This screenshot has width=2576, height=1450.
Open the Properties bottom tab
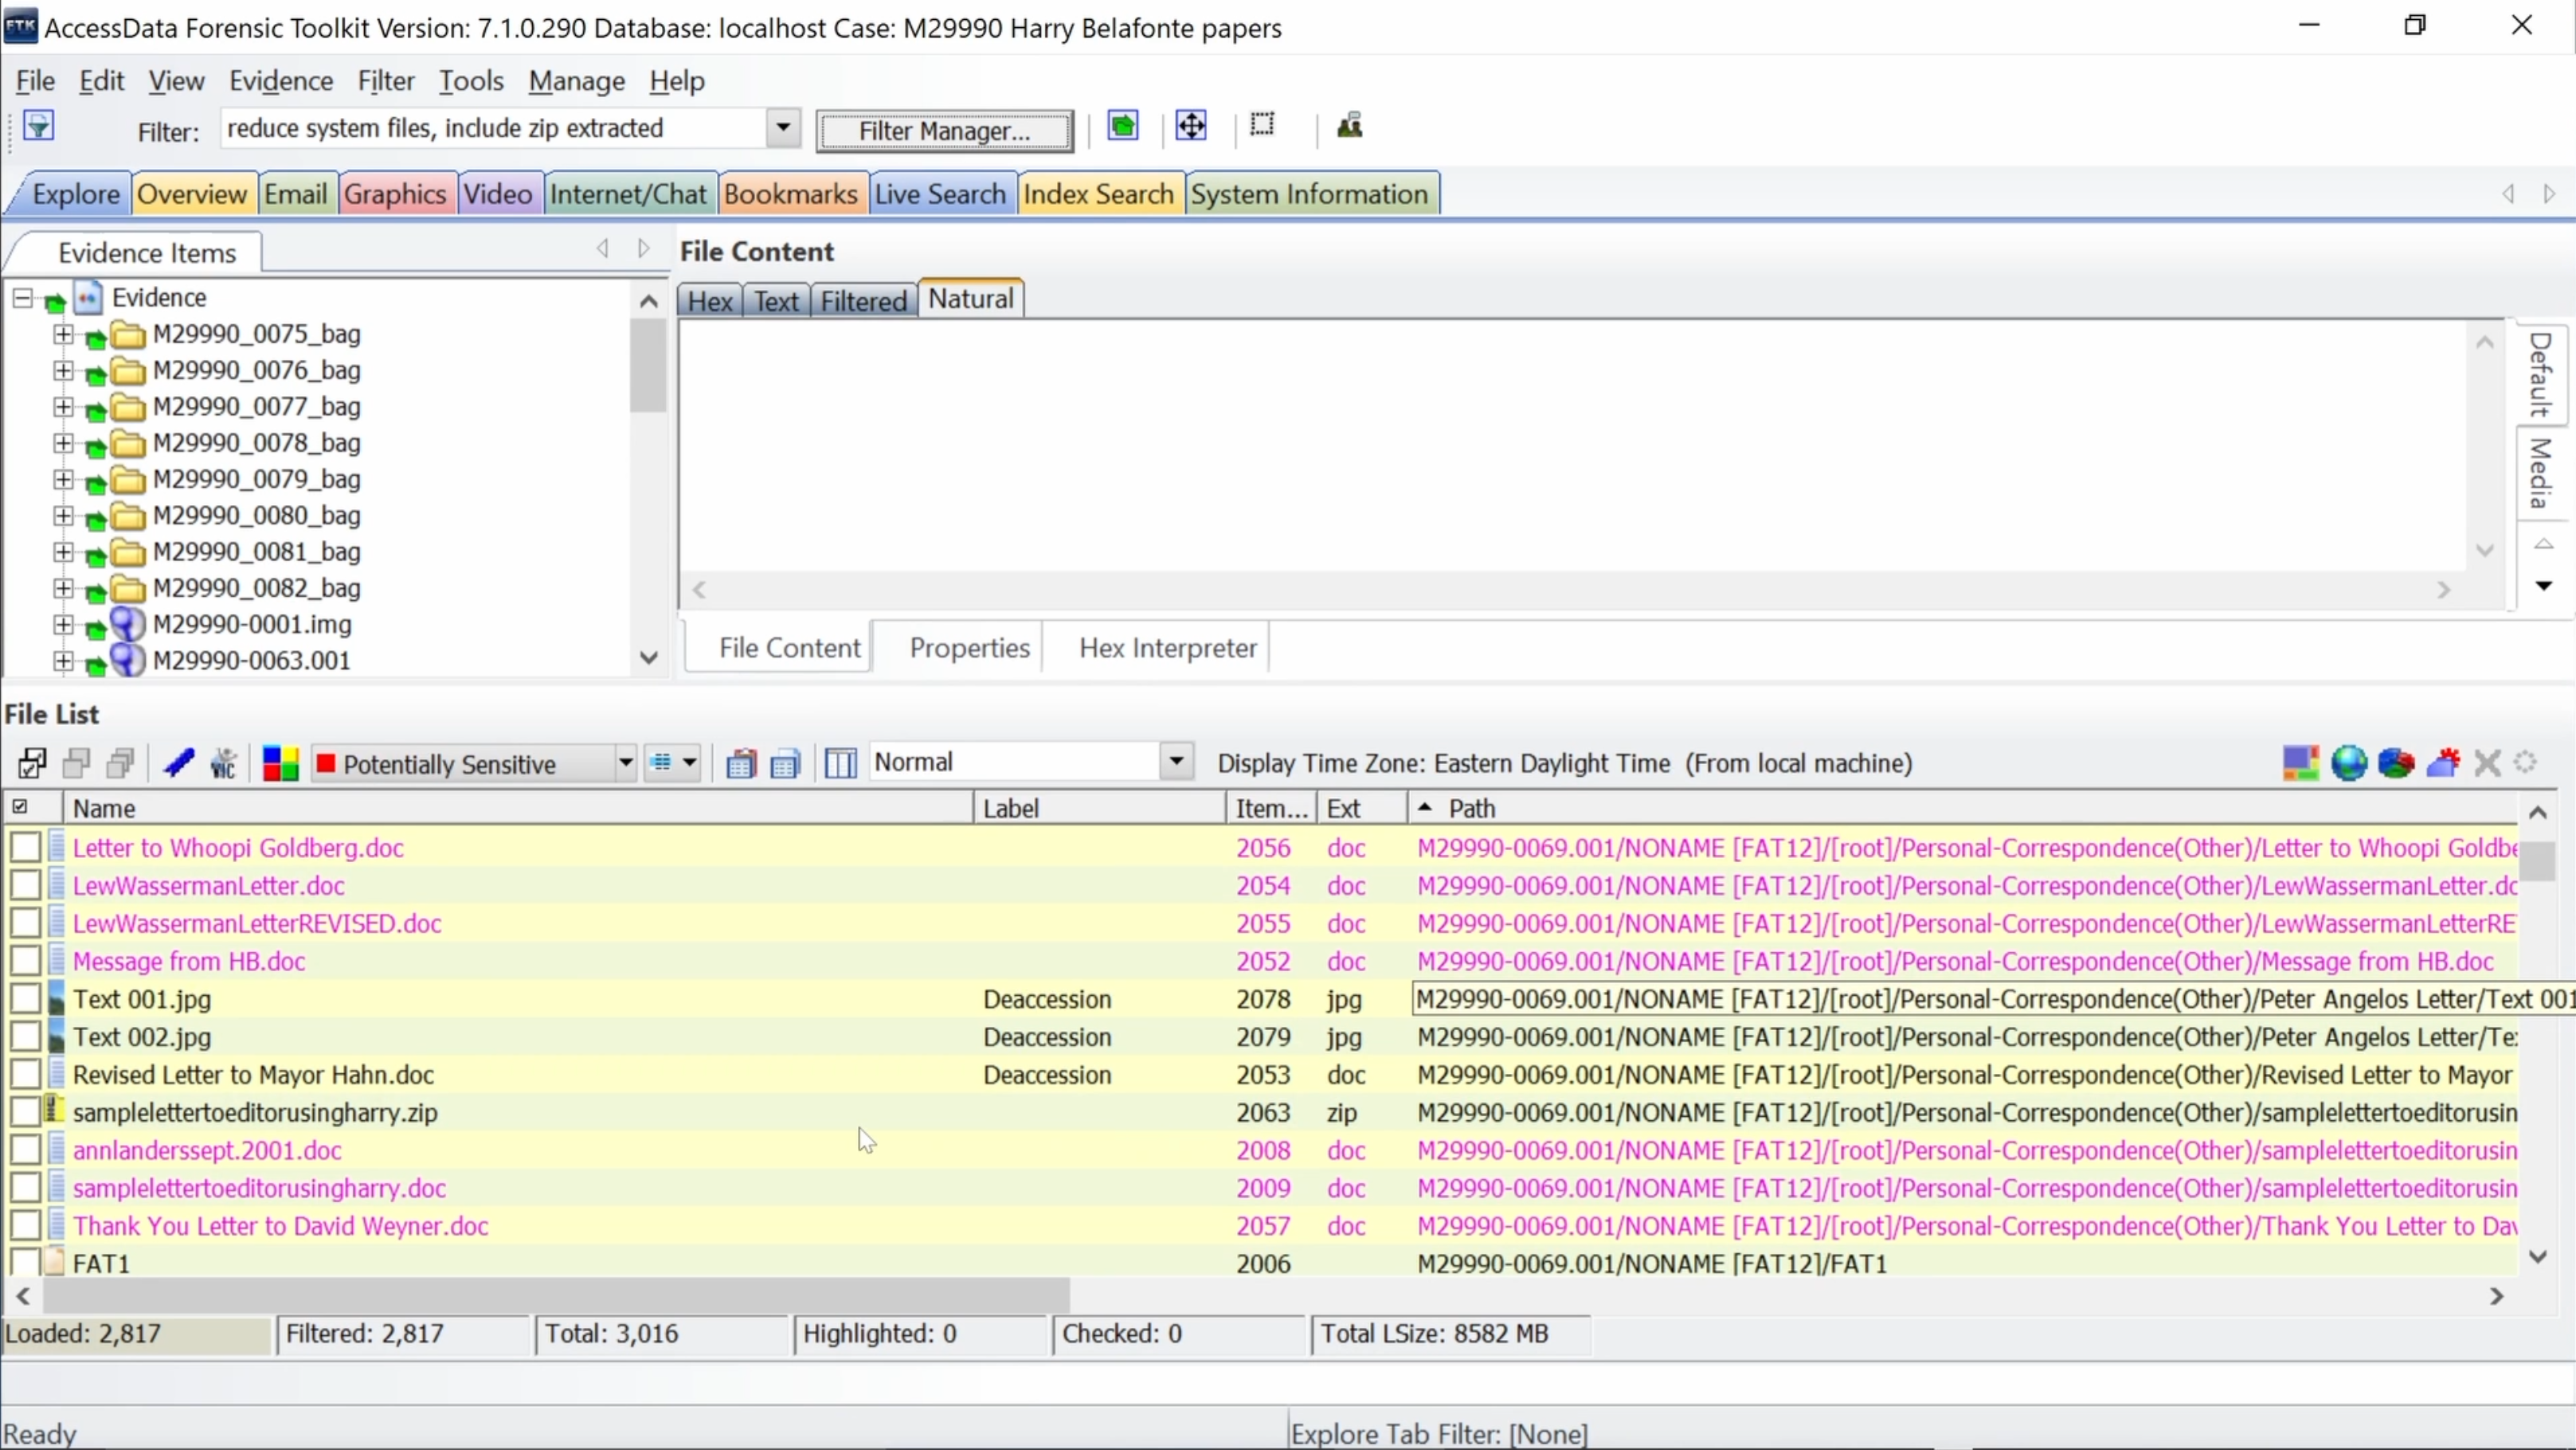pyautogui.click(x=969, y=648)
